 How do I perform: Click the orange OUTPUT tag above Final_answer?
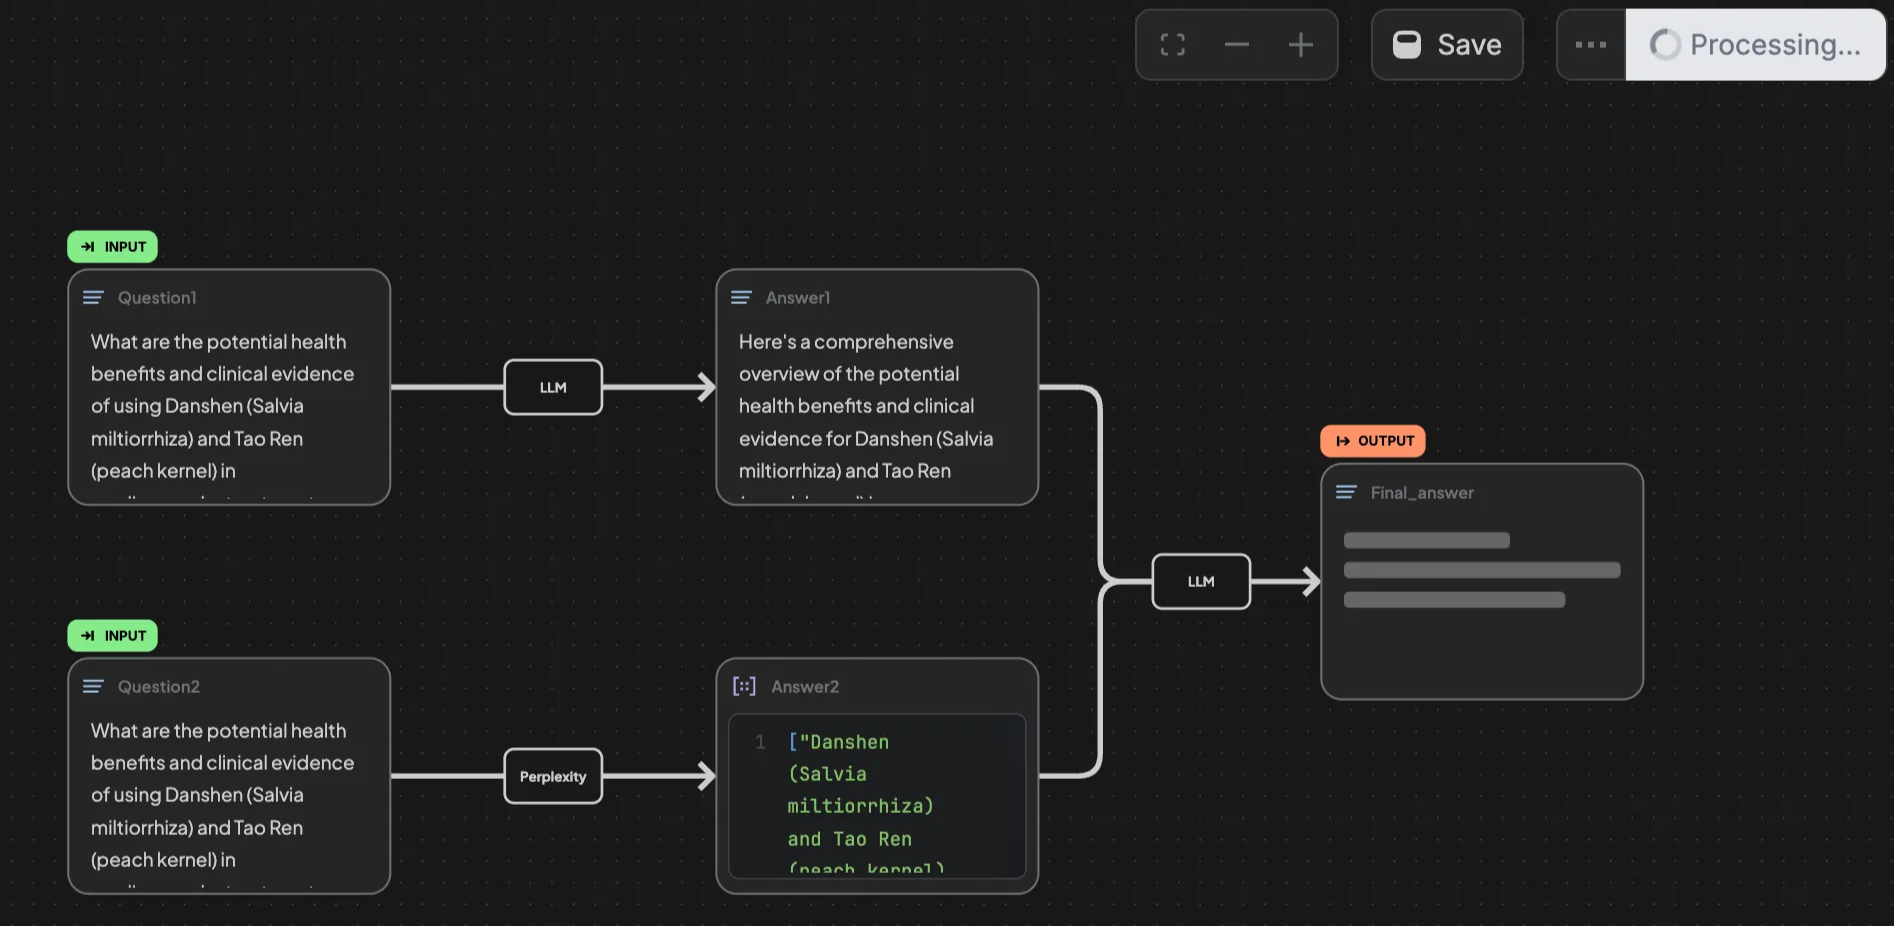point(1373,441)
